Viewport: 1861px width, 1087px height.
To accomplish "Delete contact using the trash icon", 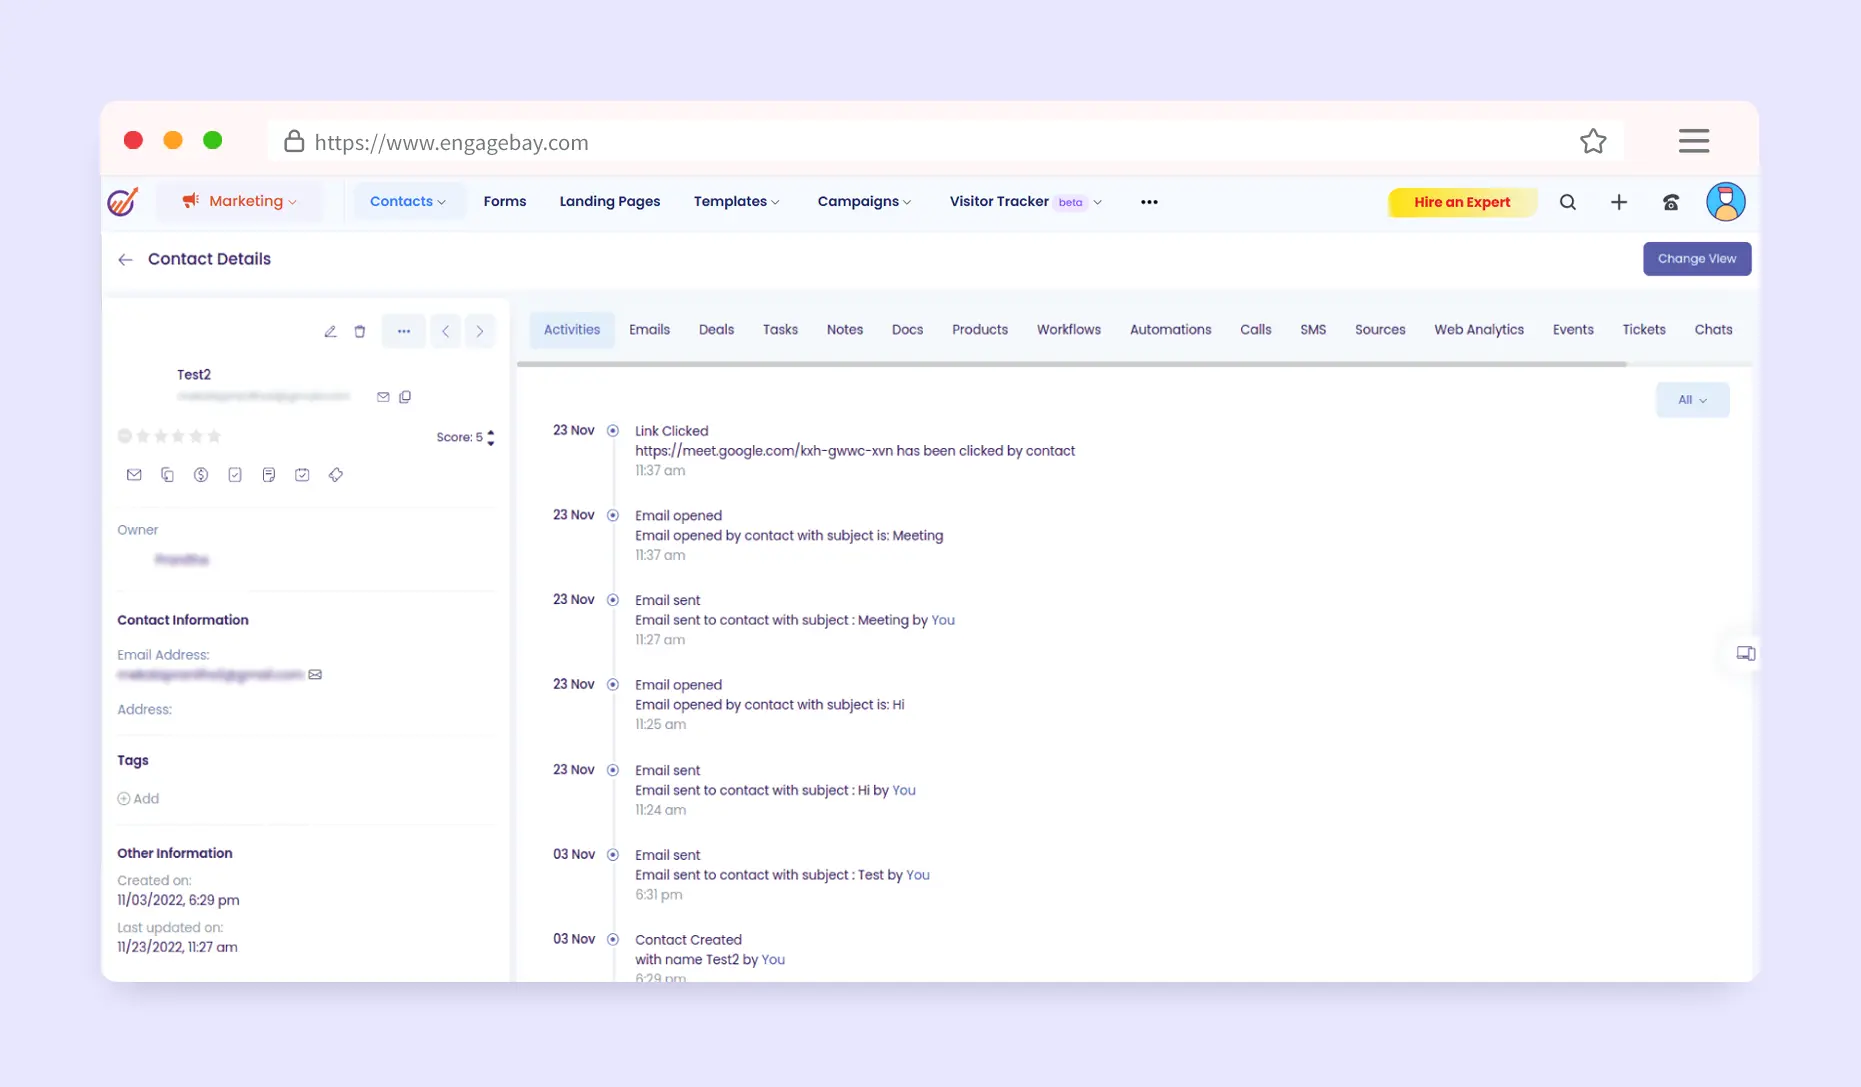I will (x=360, y=331).
